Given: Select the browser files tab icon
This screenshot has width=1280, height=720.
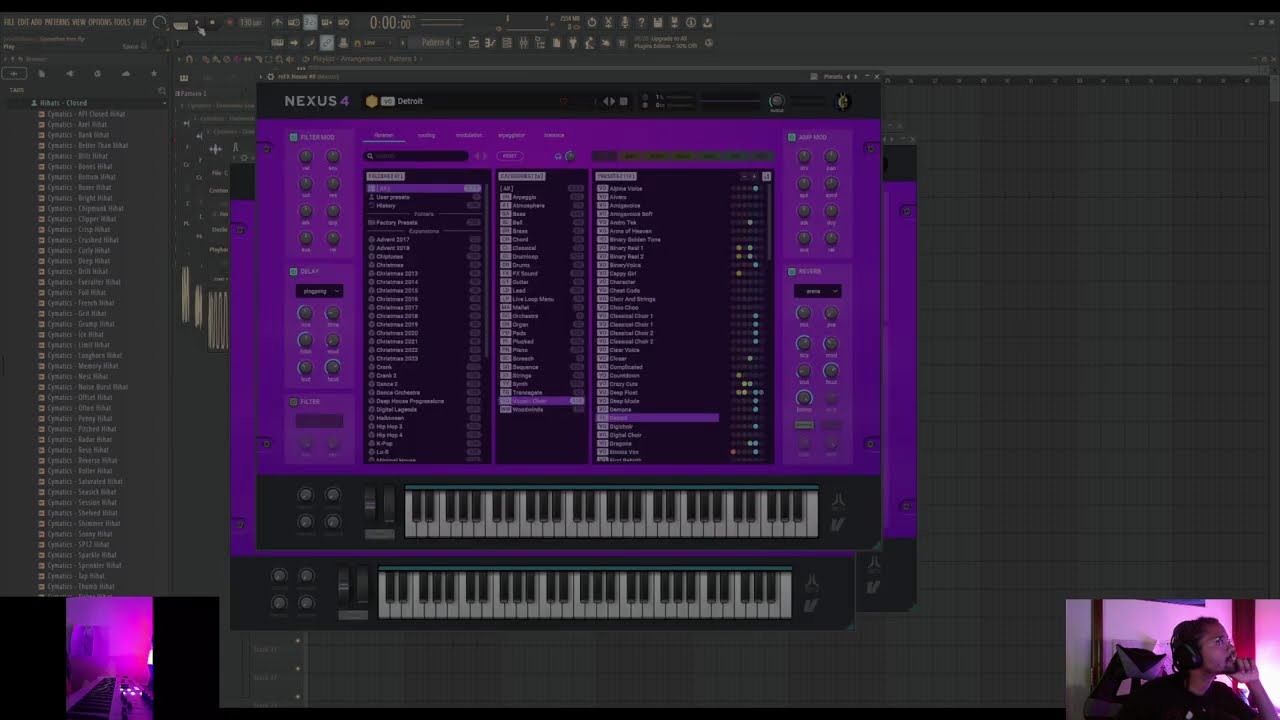Looking at the screenshot, I should [x=41, y=73].
